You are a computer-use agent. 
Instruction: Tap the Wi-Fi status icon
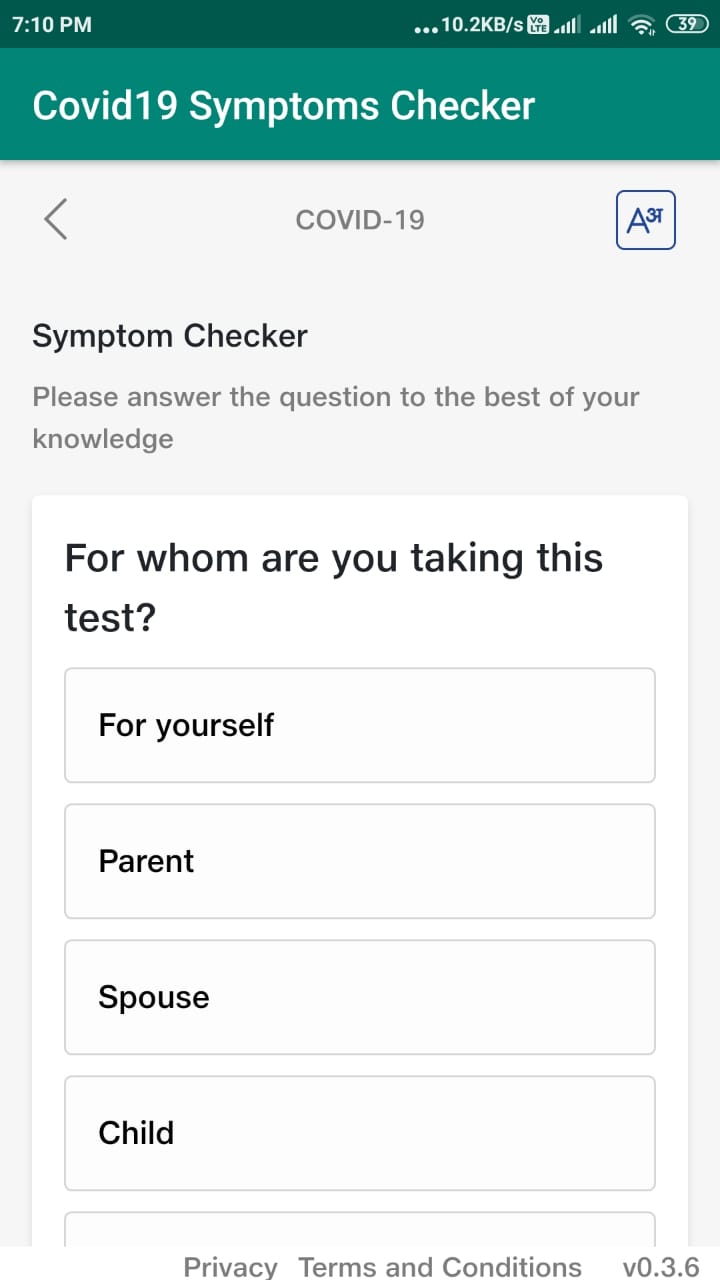[642, 24]
